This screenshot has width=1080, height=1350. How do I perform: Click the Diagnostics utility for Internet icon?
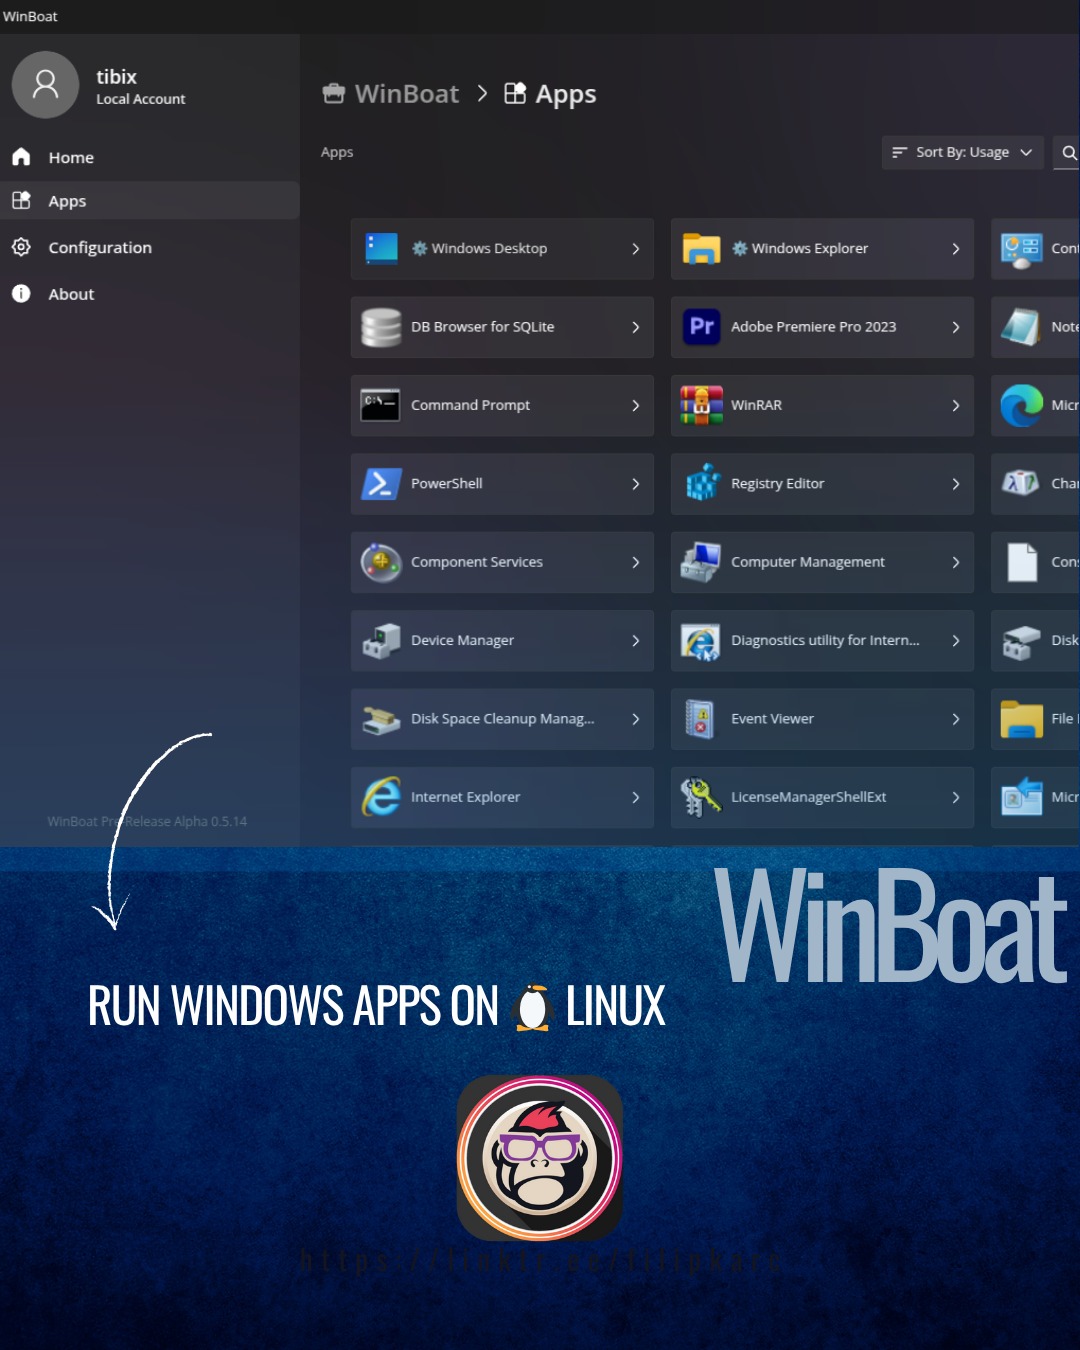701,640
